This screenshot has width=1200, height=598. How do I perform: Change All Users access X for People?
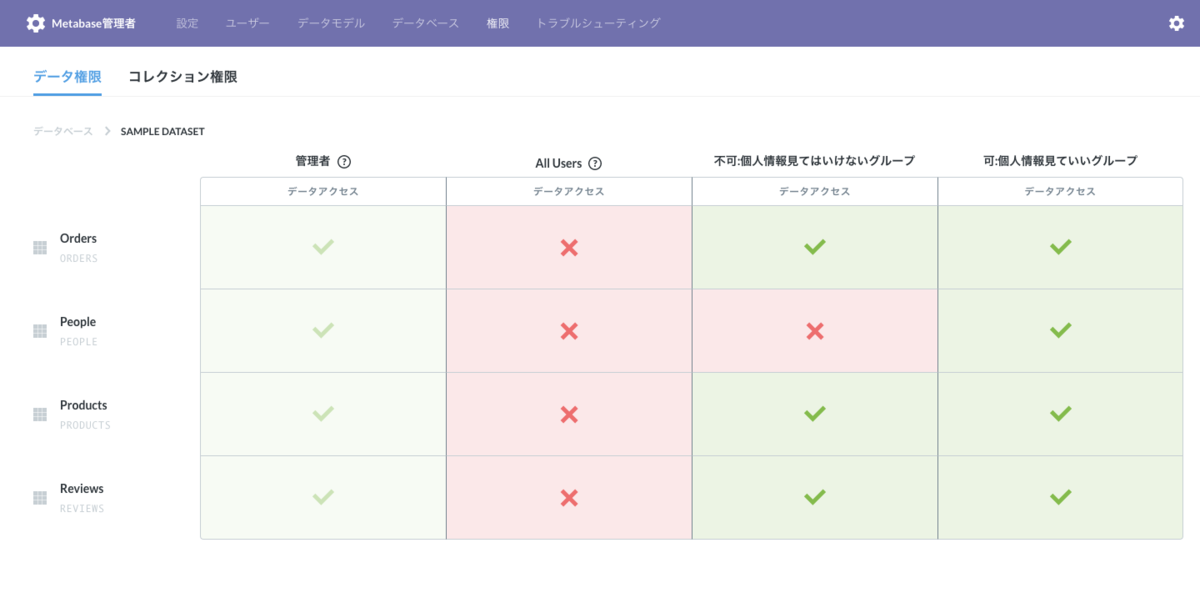569,331
